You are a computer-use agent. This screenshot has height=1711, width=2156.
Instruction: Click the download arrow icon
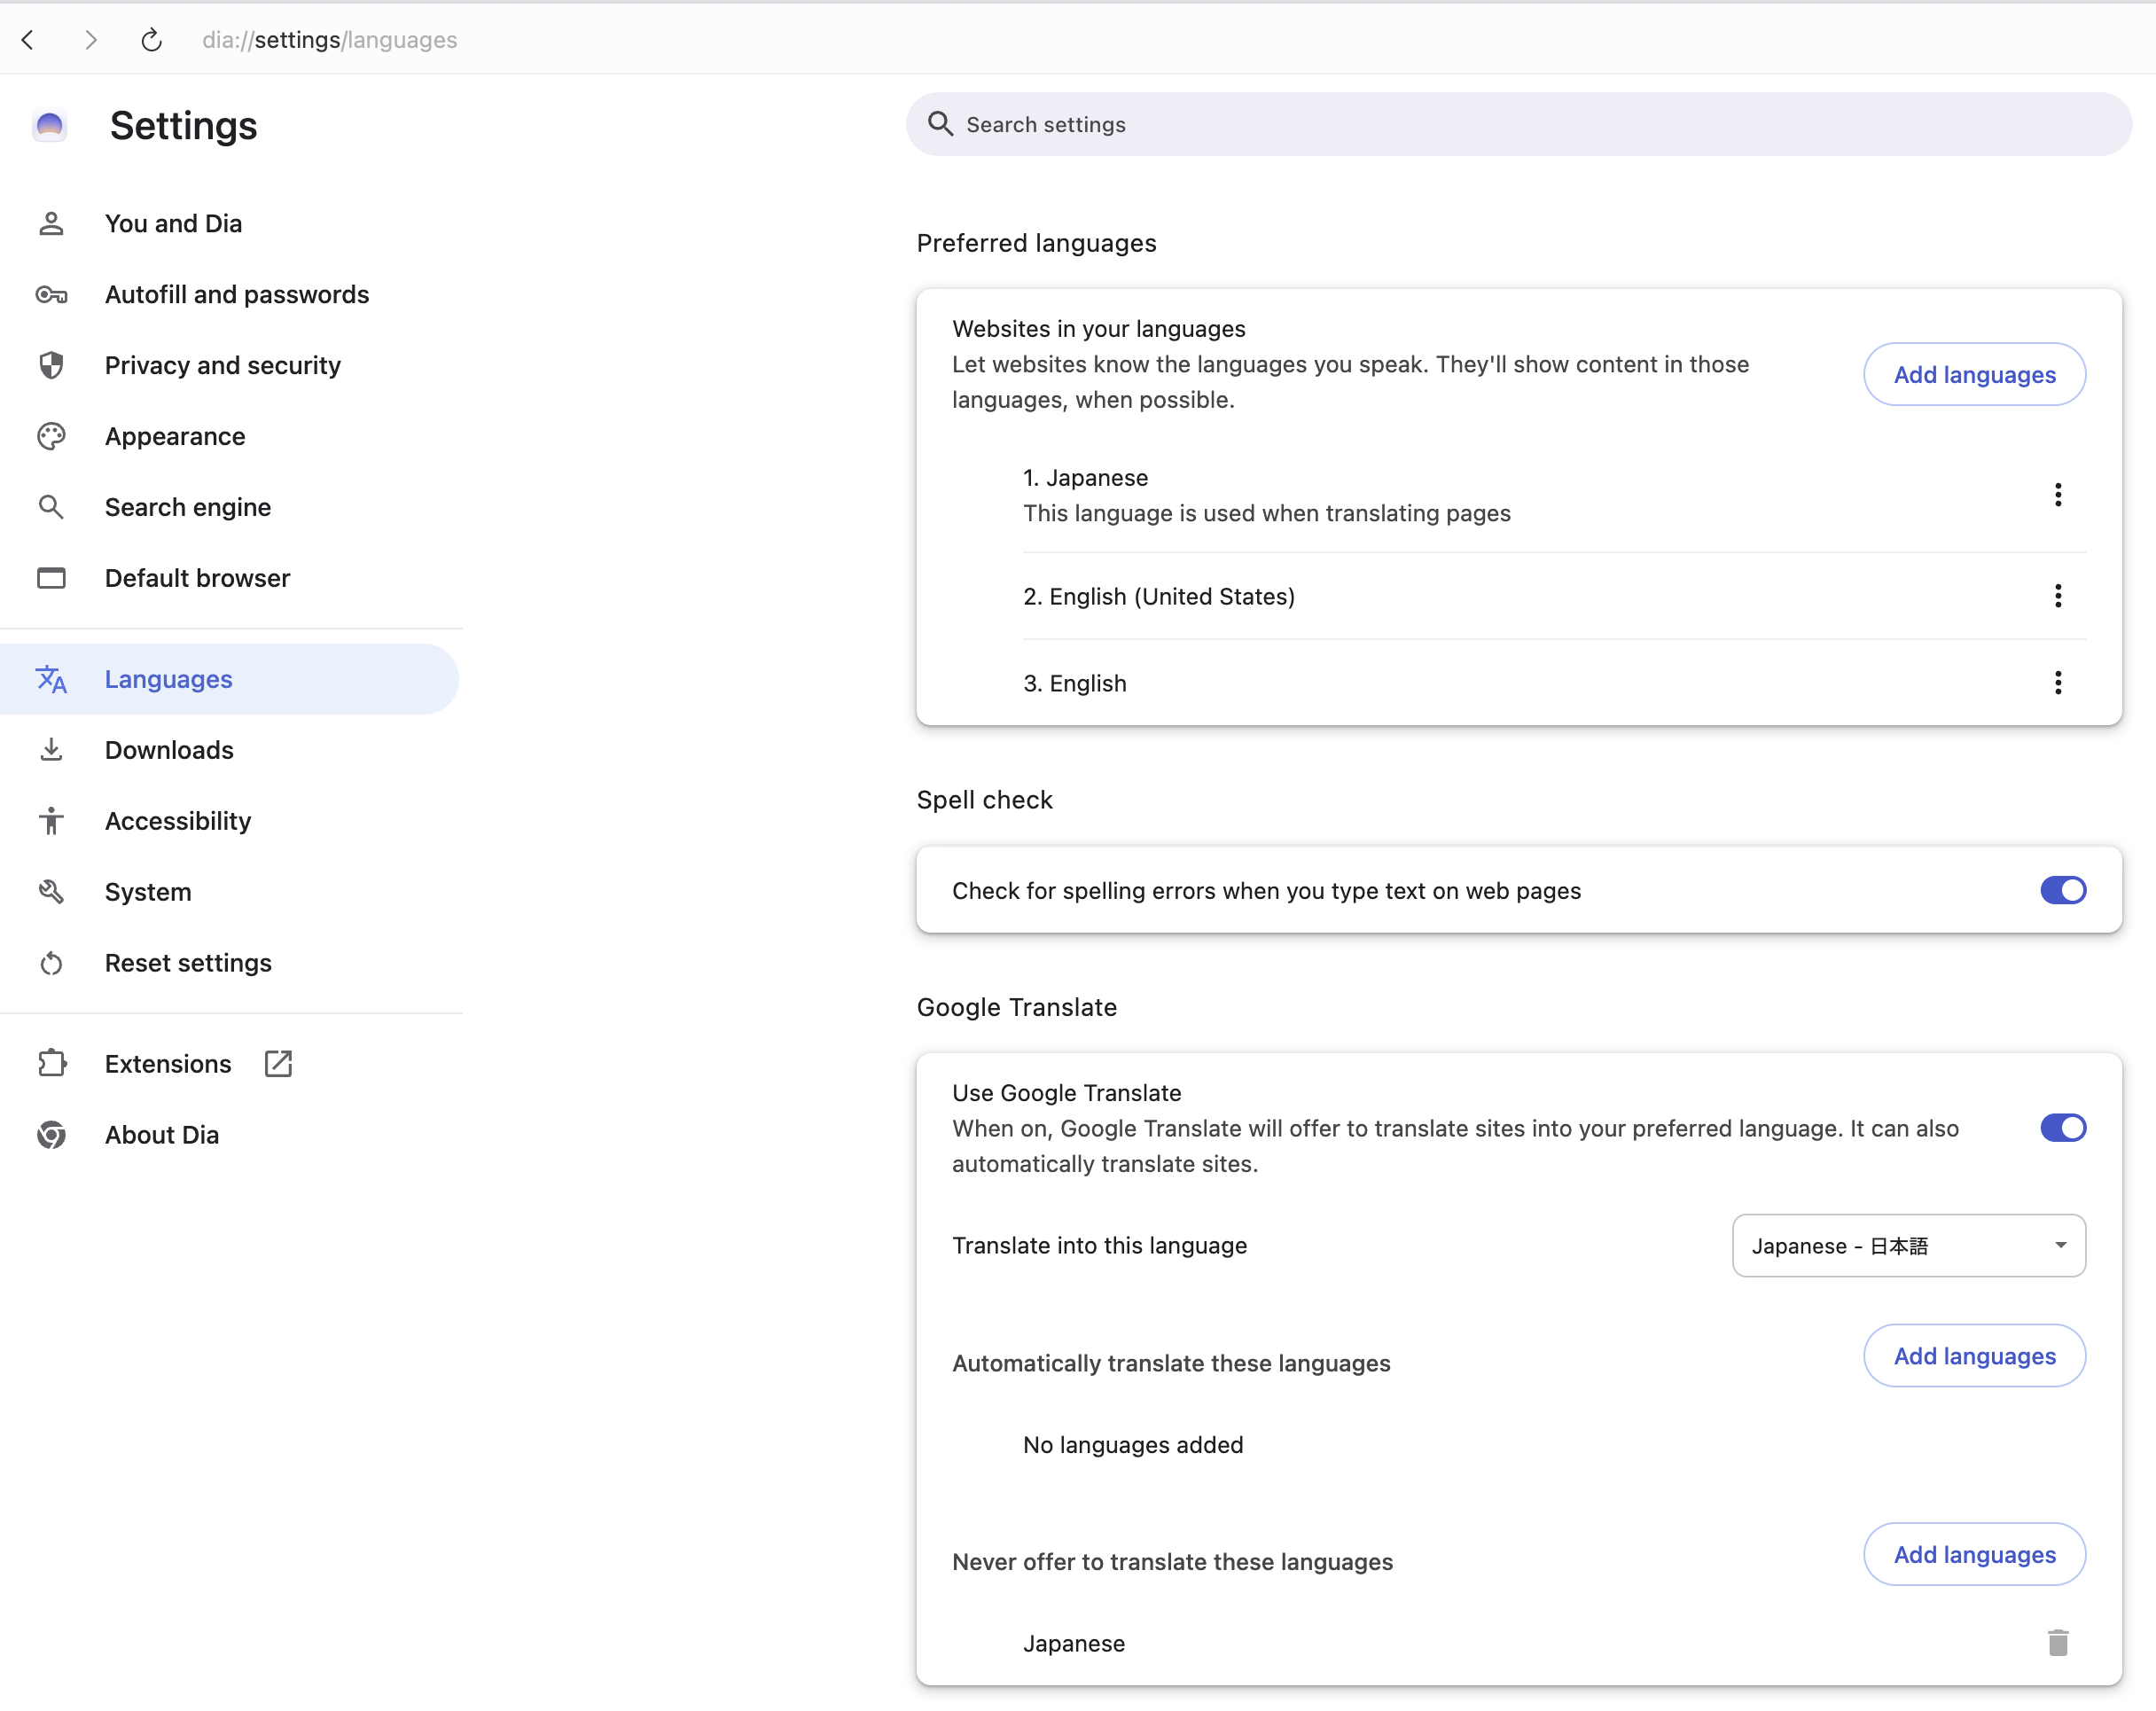pyautogui.click(x=51, y=750)
